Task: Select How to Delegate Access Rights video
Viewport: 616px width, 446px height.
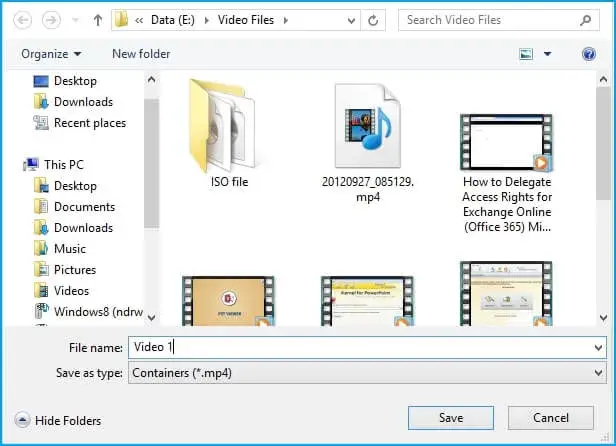Action: click(x=507, y=173)
